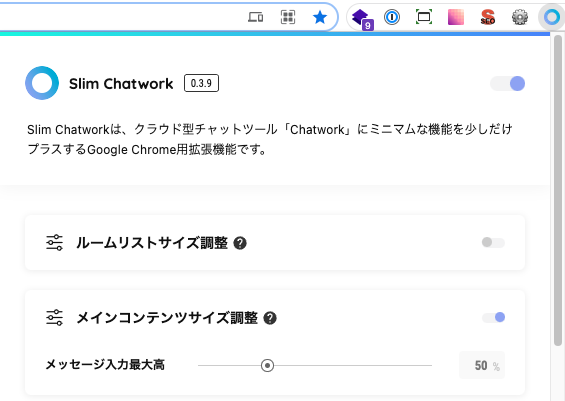Viewport: 565px width, 401px height.
Task: Open the 1Password extension icon
Action: [x=392, y=17]
